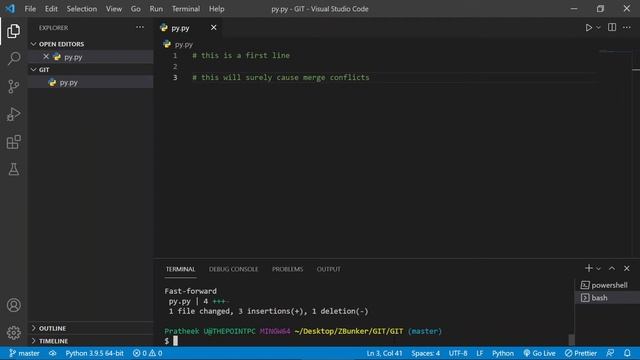The width and height of the screenshot is (640, 360).
Task: Start Go Live server
Action: (x=539, y=353)
